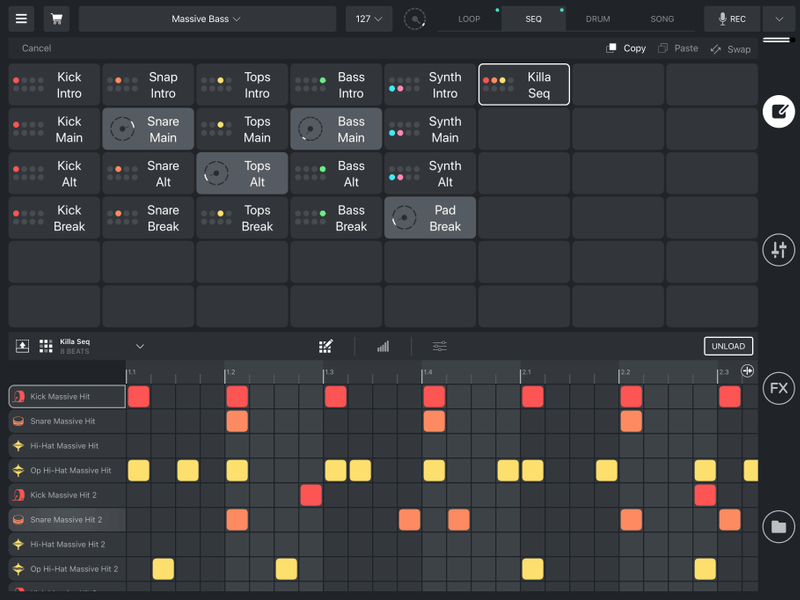The height and width of the screenshot is (600, 800).
Task: Toggle the playing Tops Alt pad
Action: click(242, 173)
